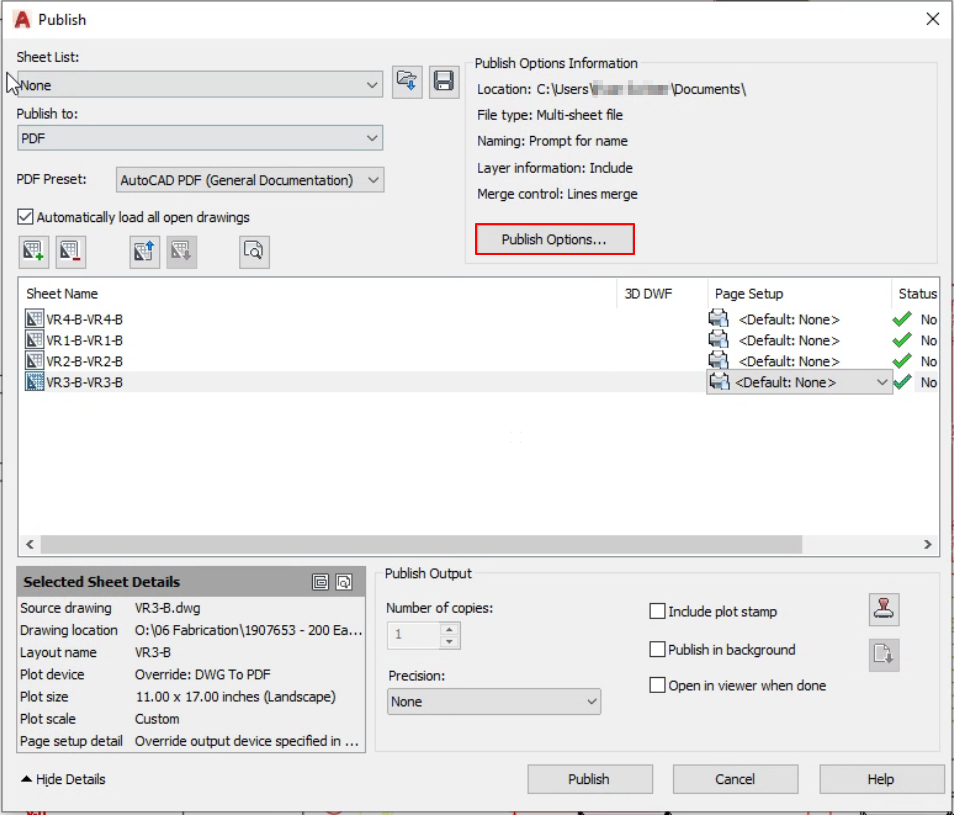Click the Sheet Name column header
The width and height of the screenshot is (954, 815).
tap(62, 294)
